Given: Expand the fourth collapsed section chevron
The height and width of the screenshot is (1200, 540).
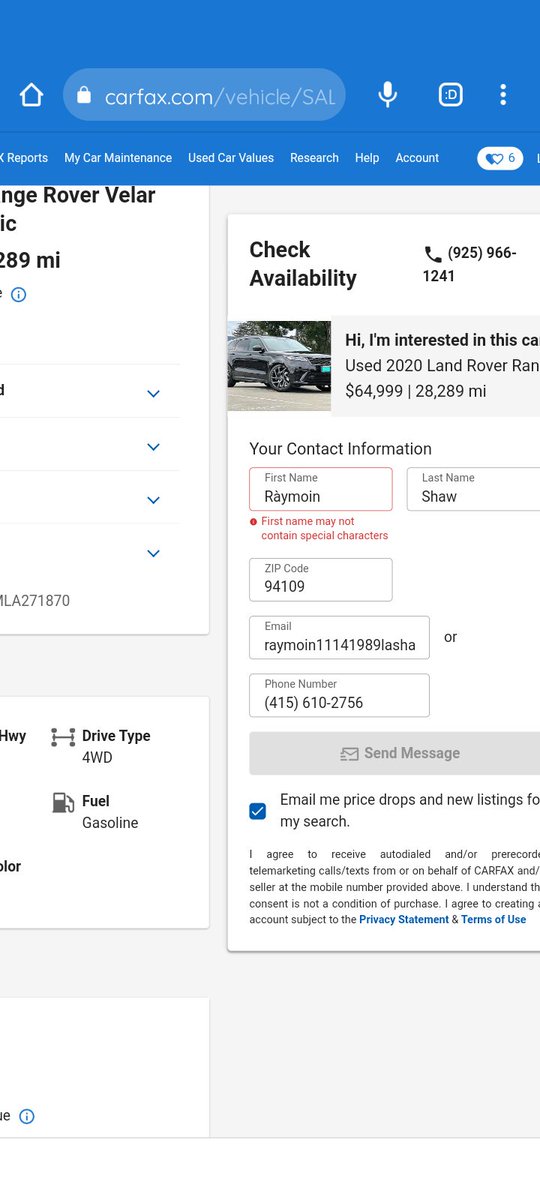Looking at the screenshot, I should (153, 553).
